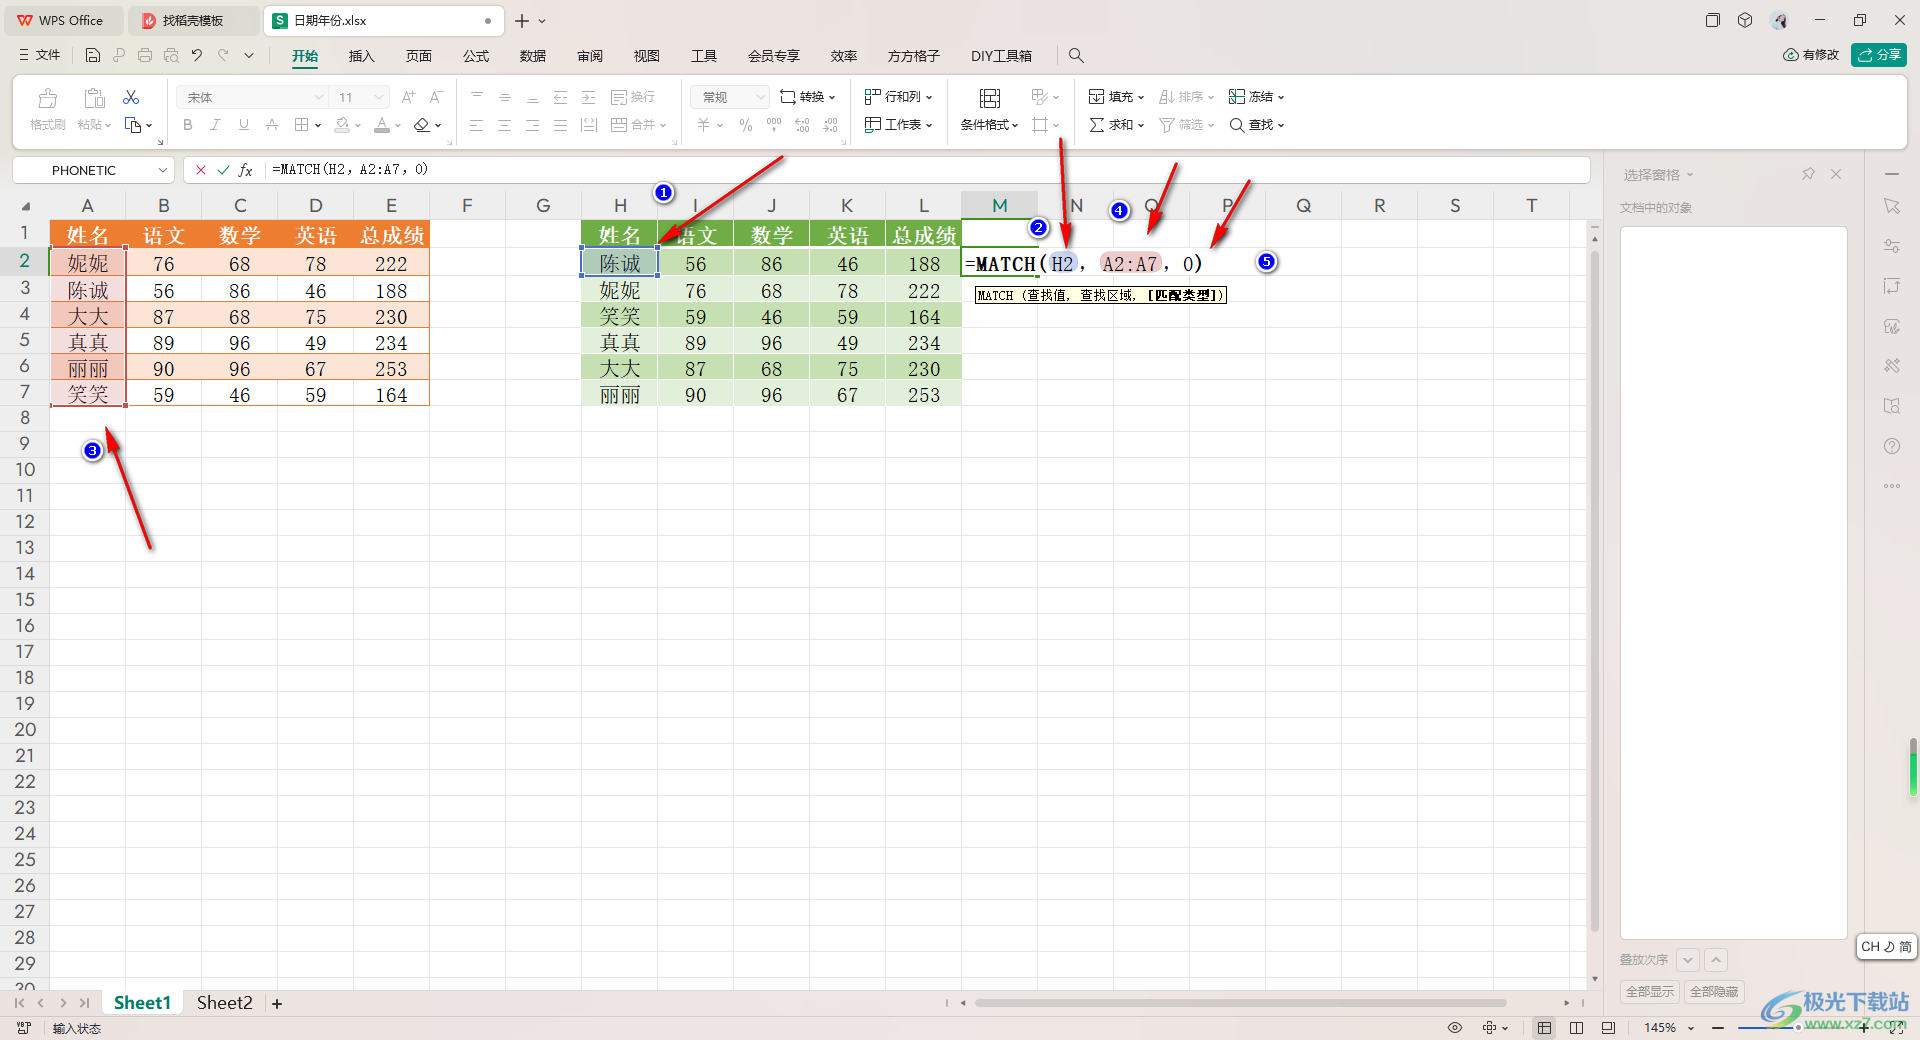Click the Convert (转换) button

coord(807,97)
